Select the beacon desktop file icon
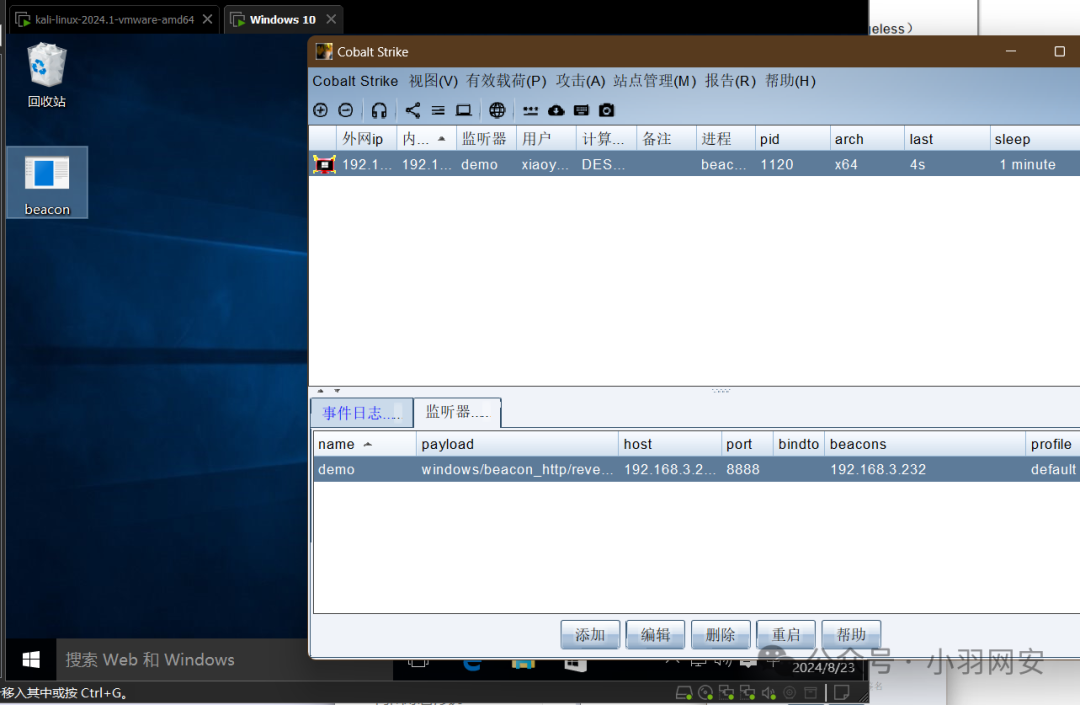 (47, 182)
